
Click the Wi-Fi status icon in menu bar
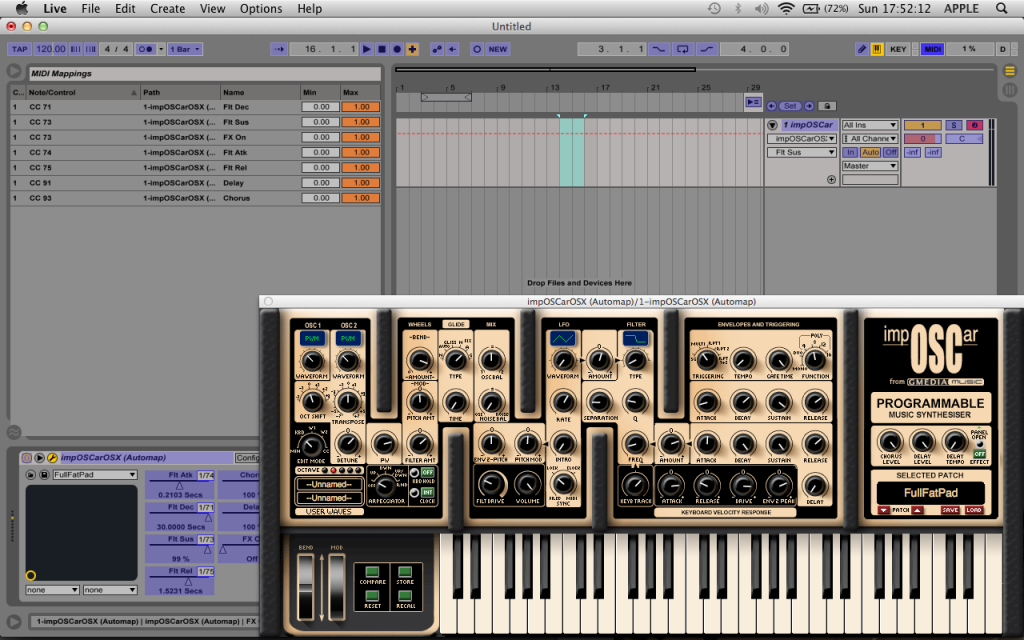(786, 8)
